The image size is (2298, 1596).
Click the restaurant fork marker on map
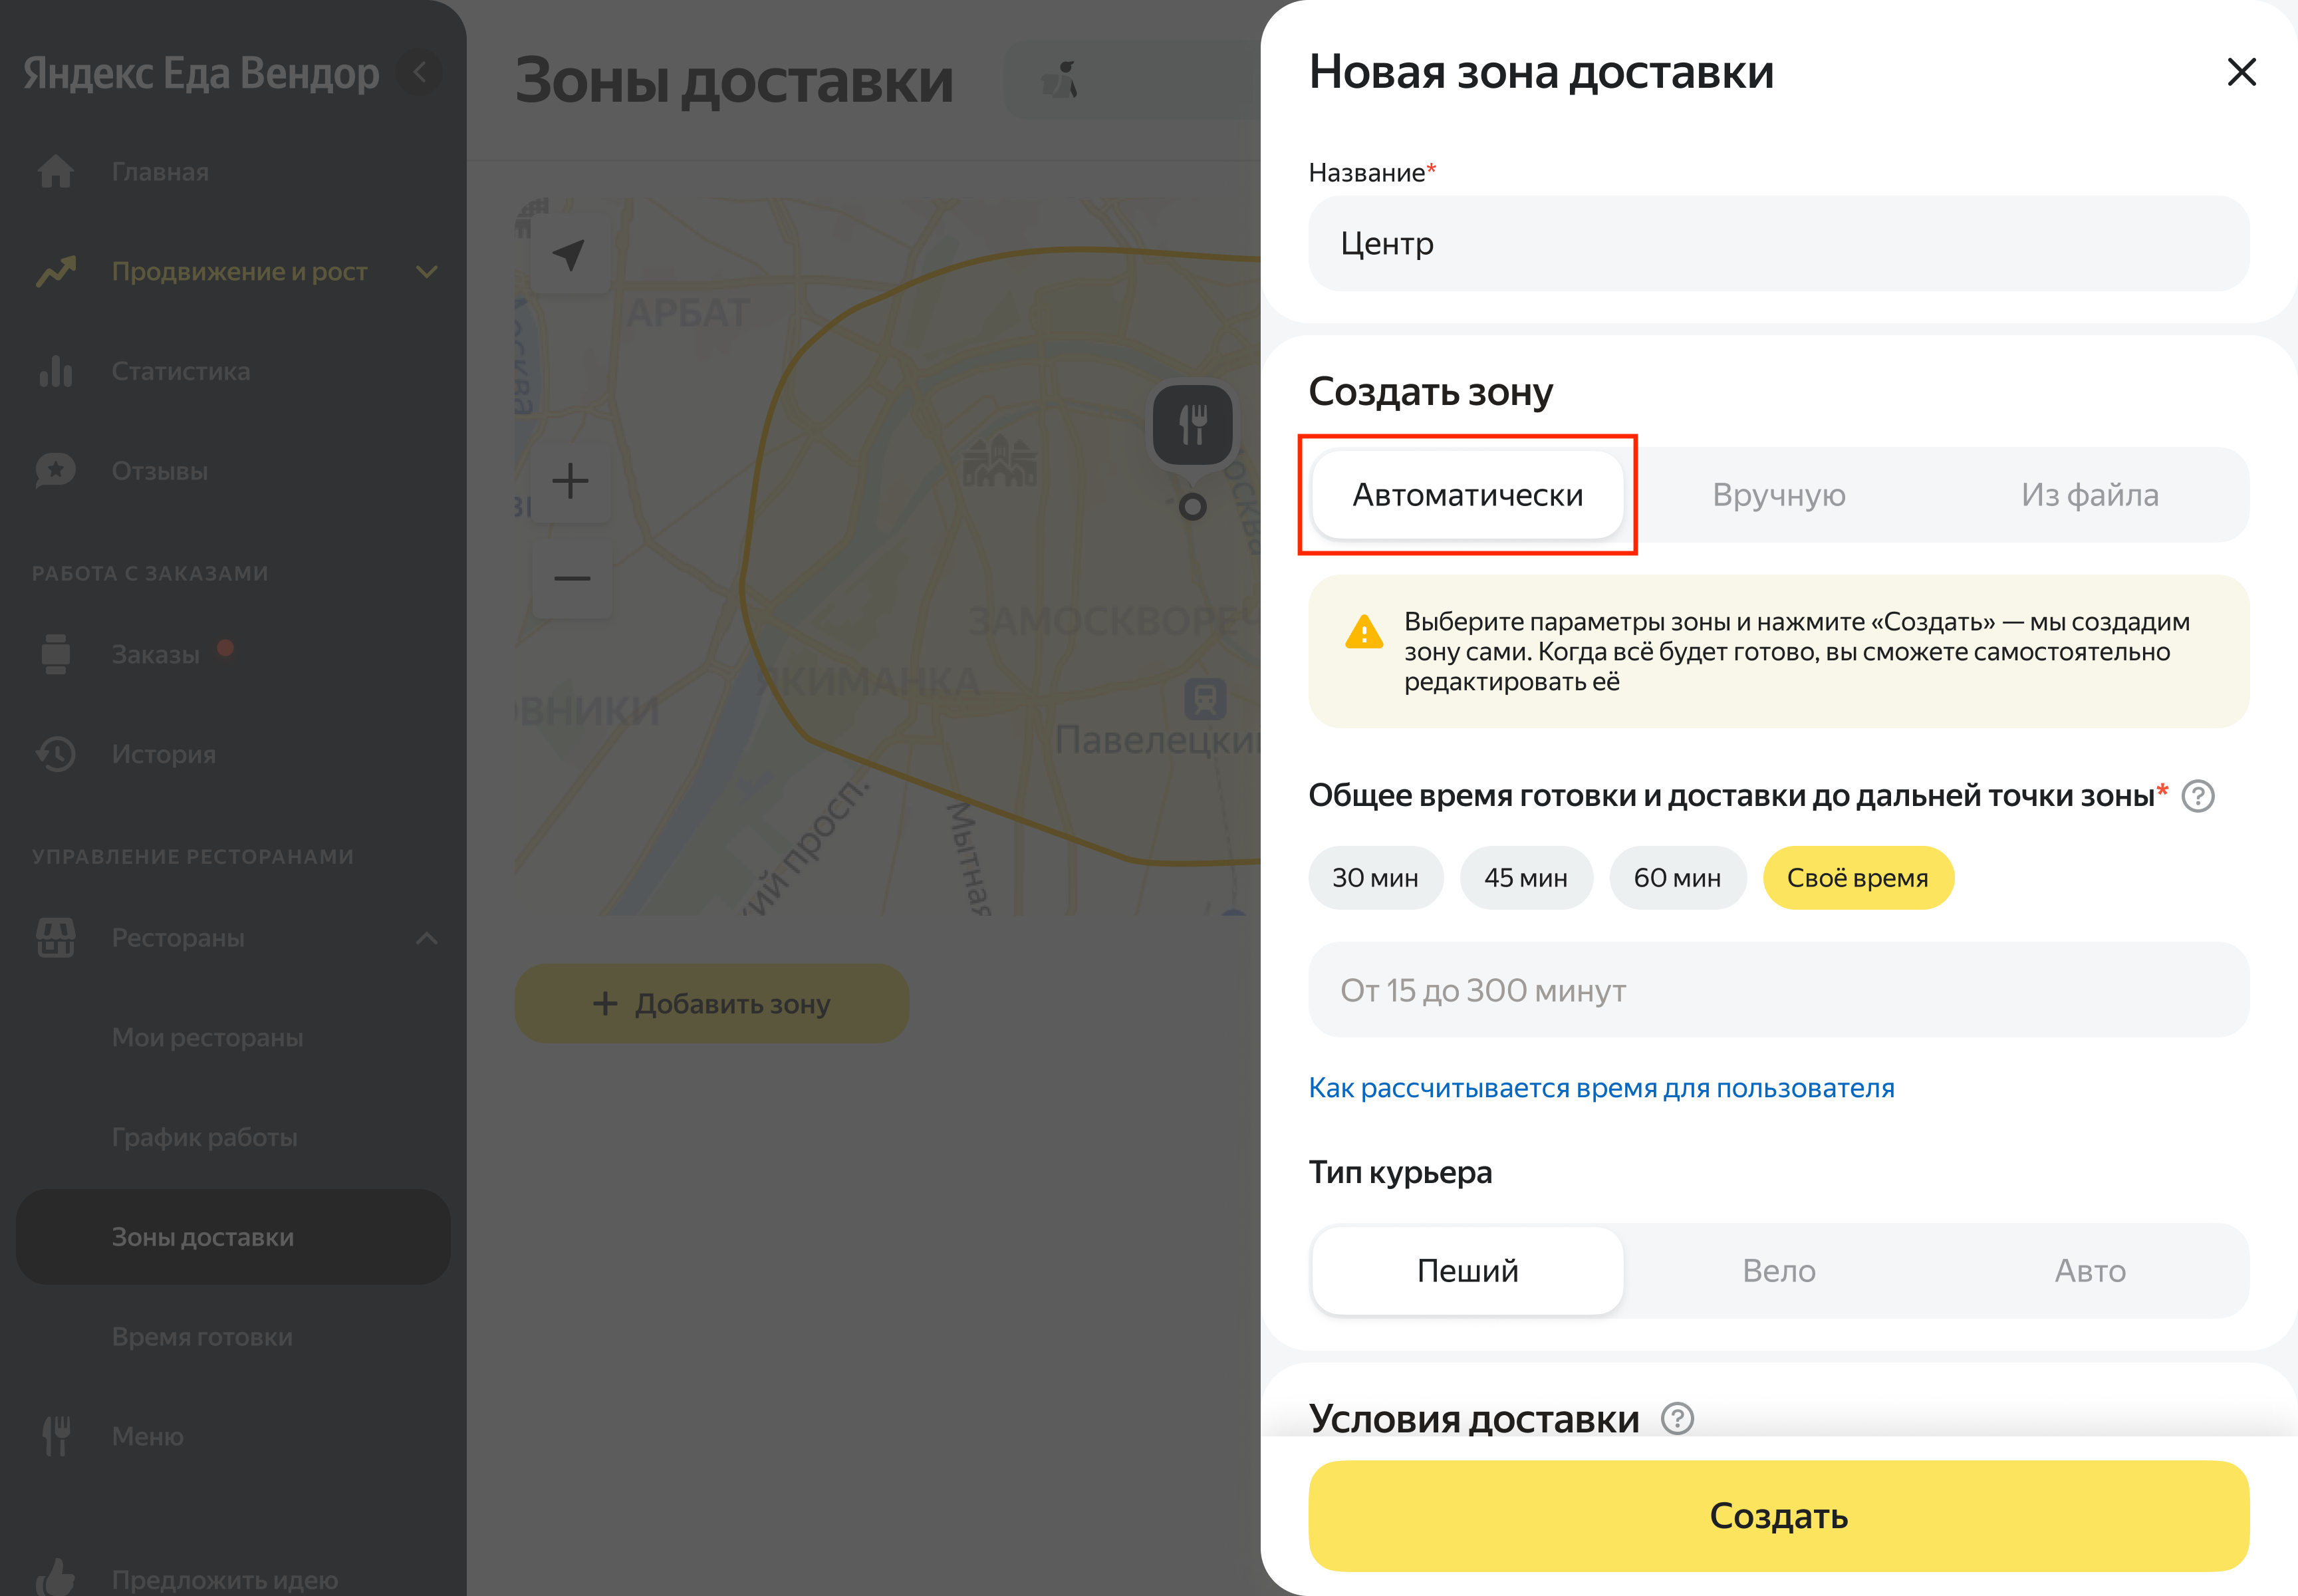tap(1192, 425)
